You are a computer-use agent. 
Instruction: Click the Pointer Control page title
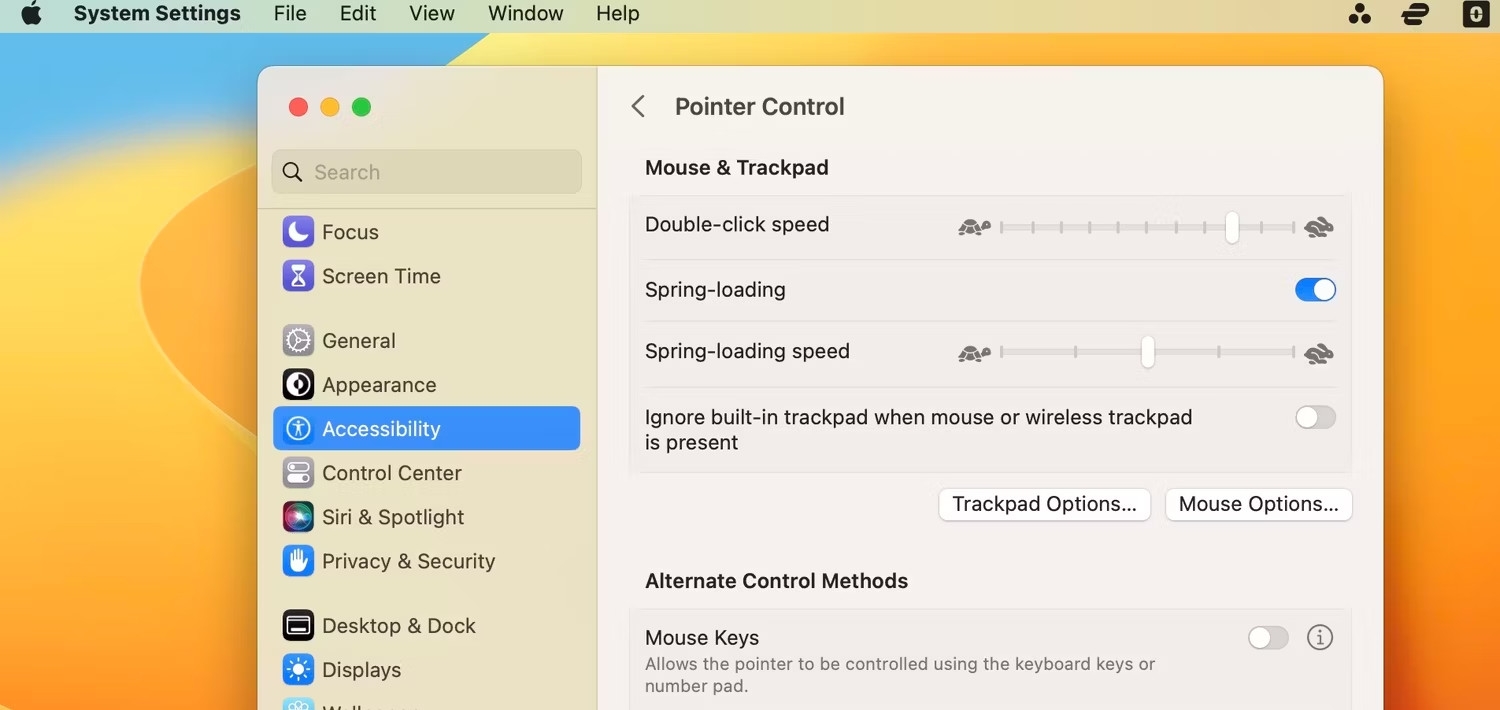pos(759,107)
